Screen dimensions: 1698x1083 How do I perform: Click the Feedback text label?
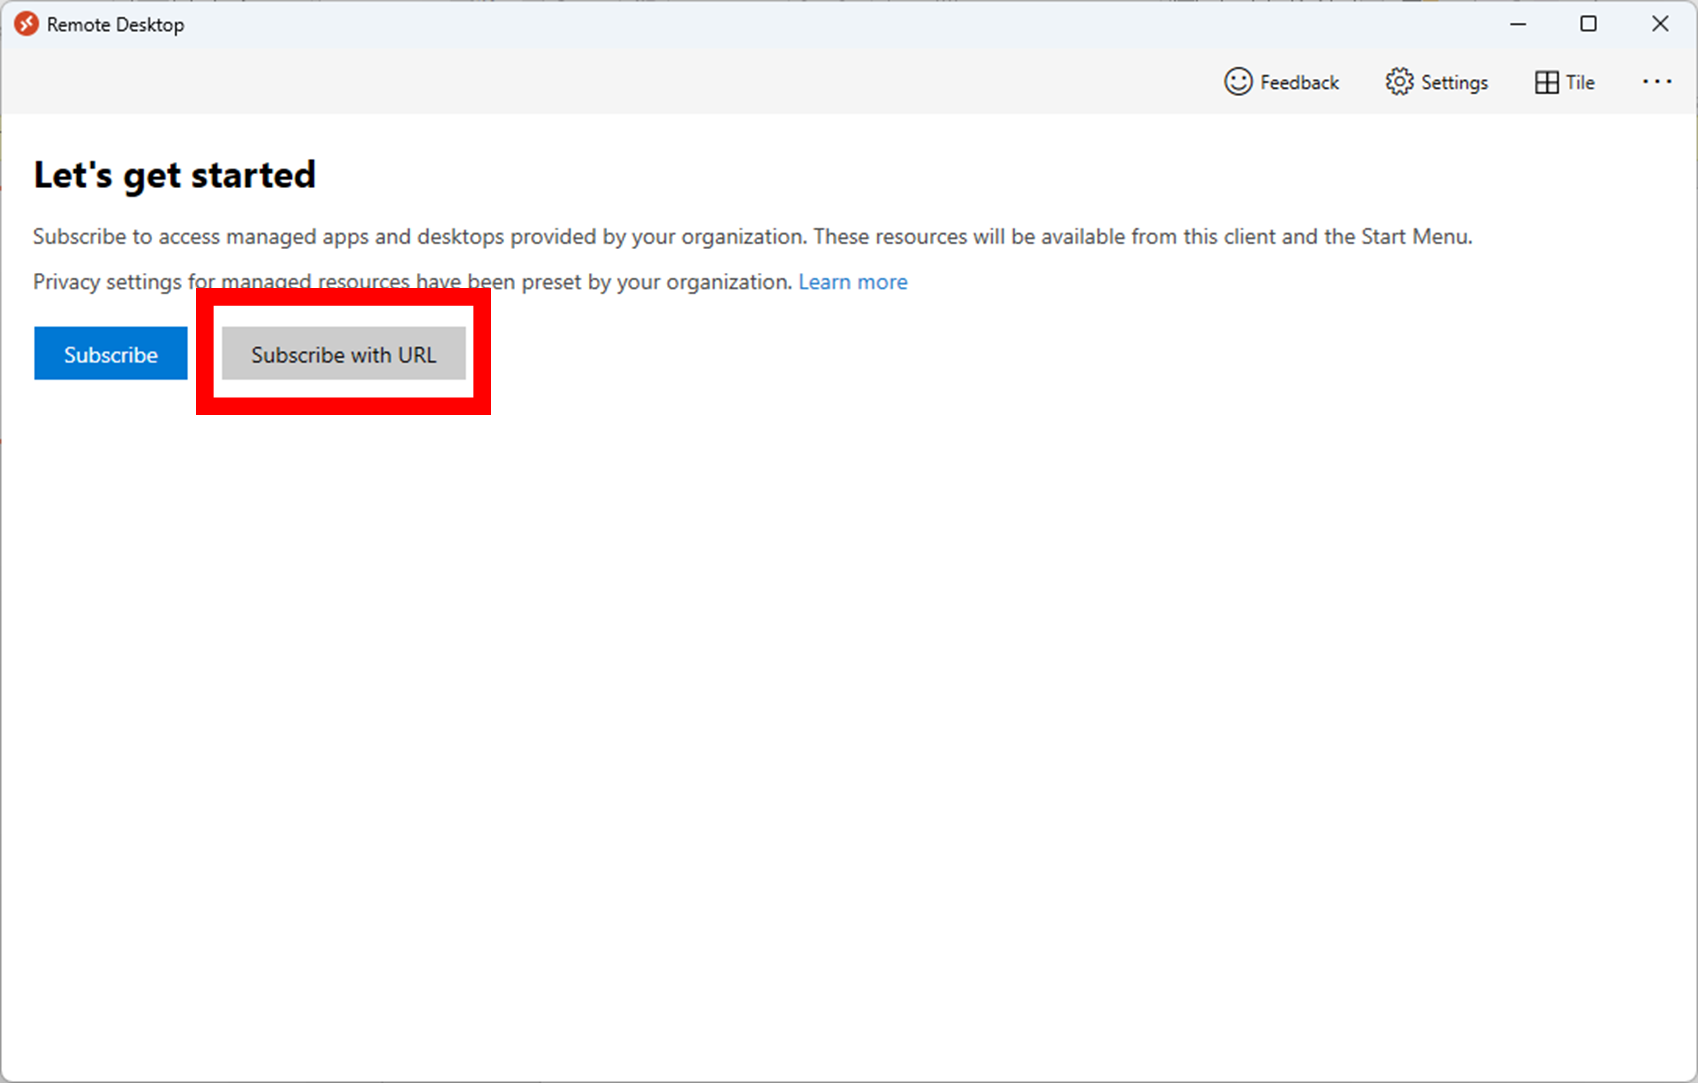(1299, 83)
